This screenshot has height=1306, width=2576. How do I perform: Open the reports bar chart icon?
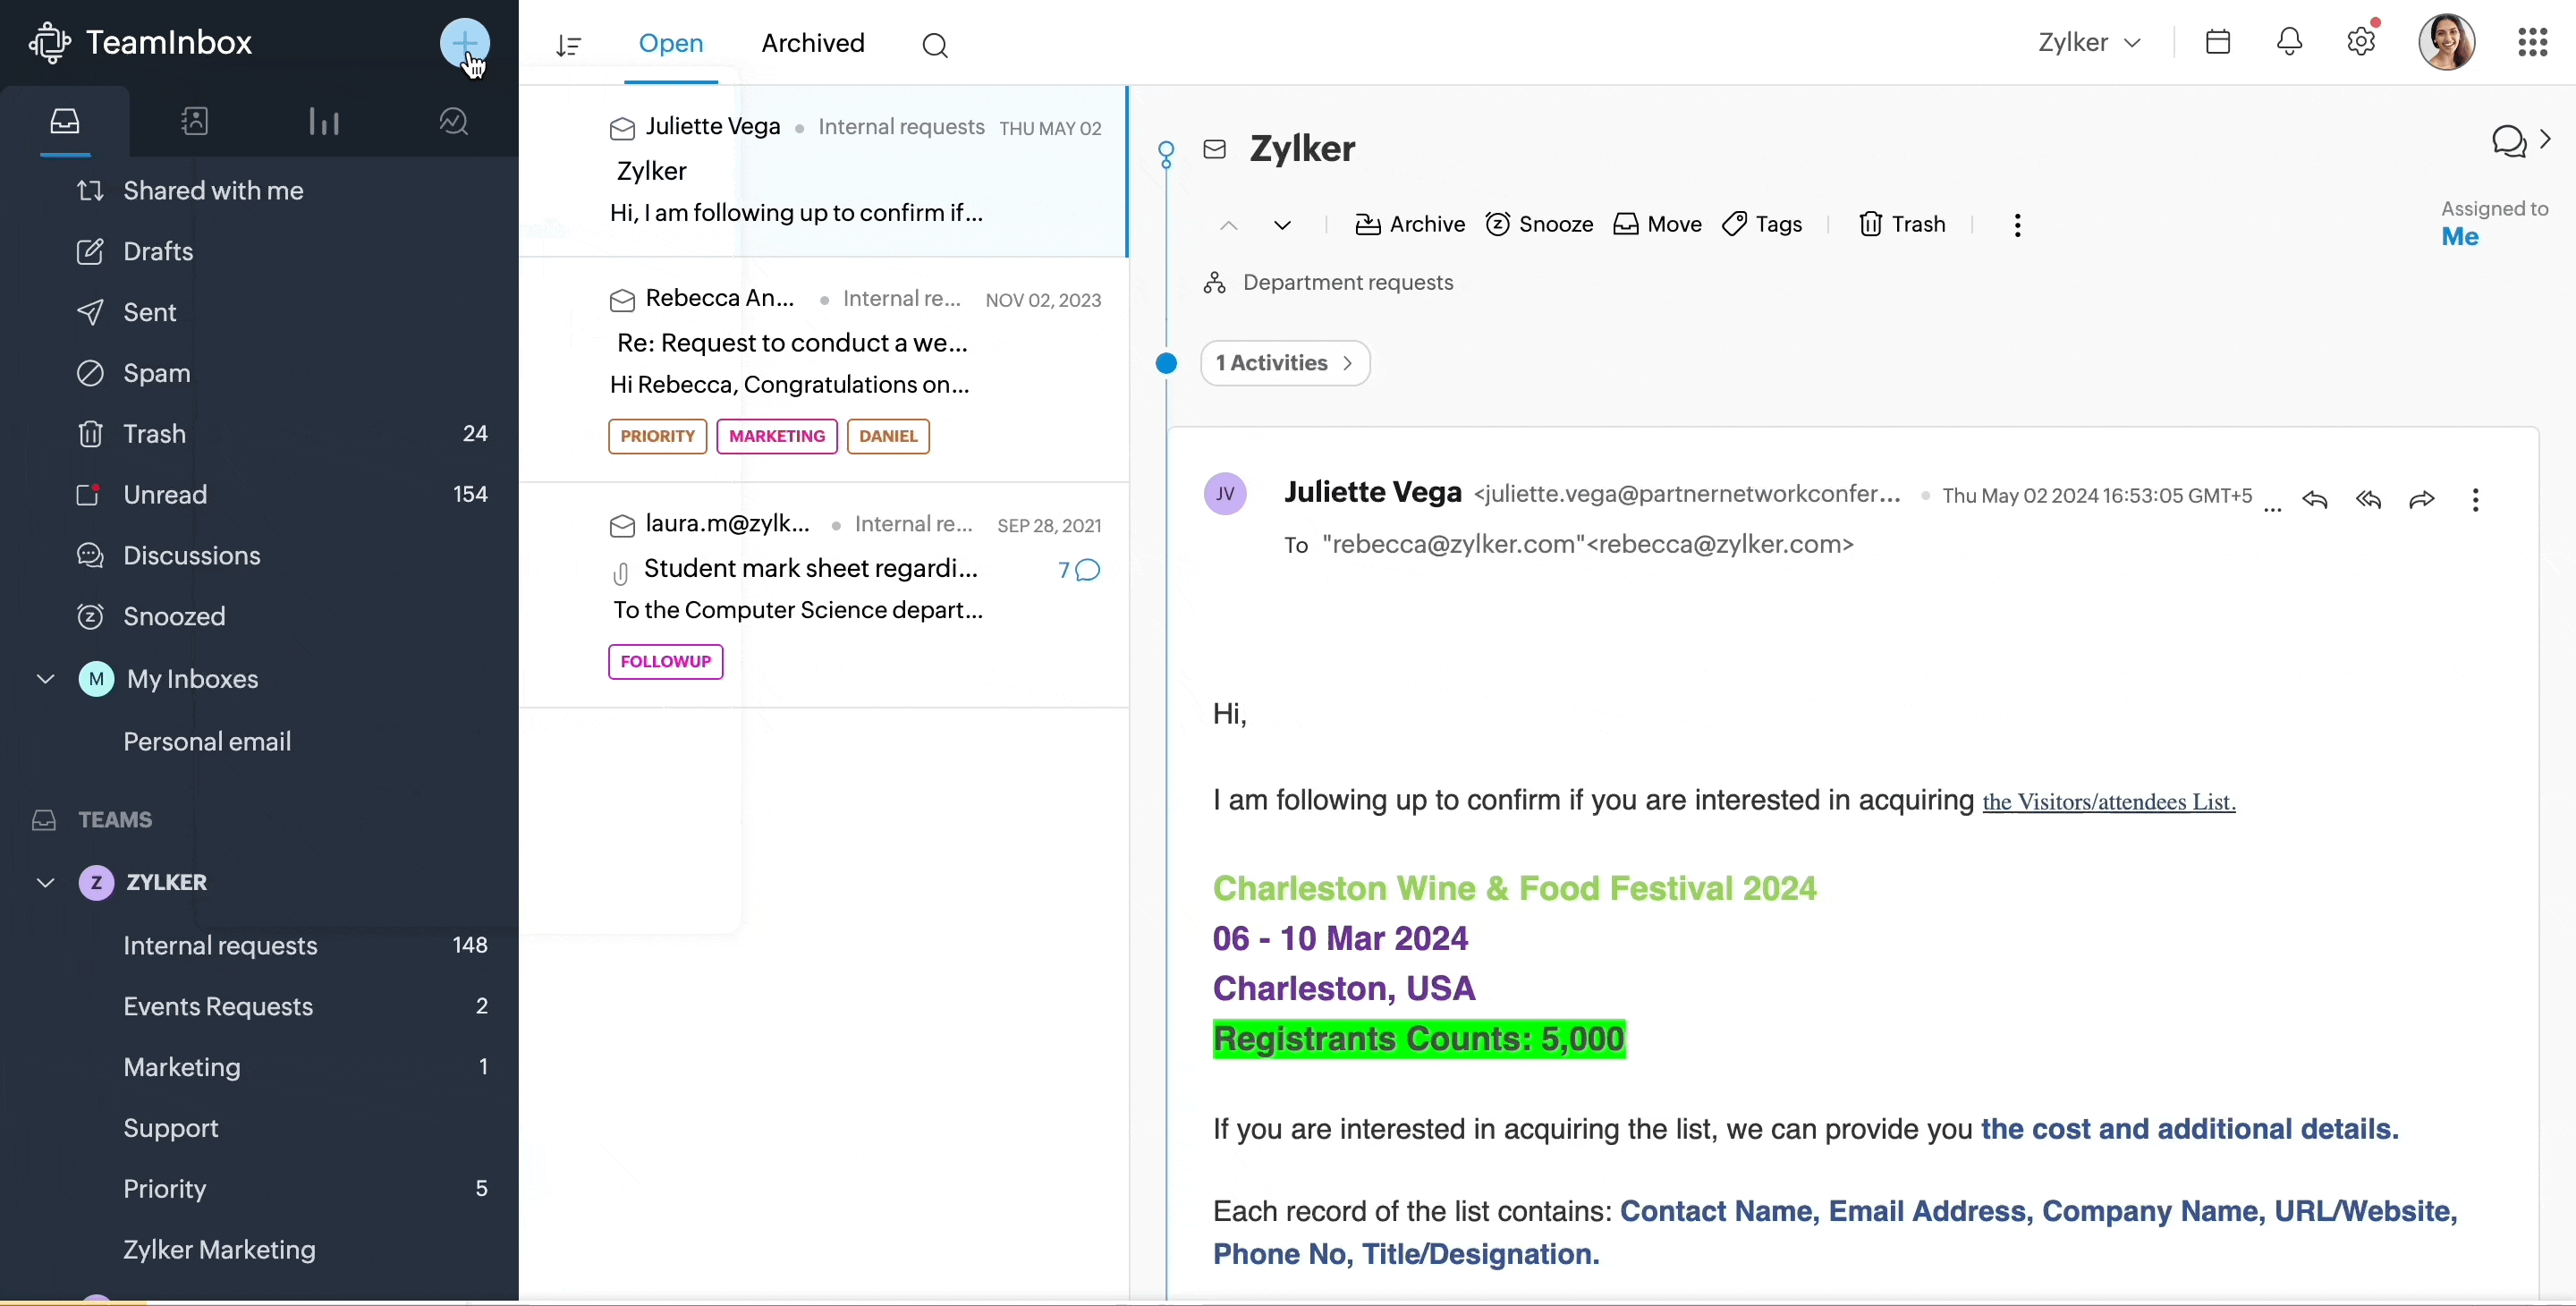click(324, 122)
